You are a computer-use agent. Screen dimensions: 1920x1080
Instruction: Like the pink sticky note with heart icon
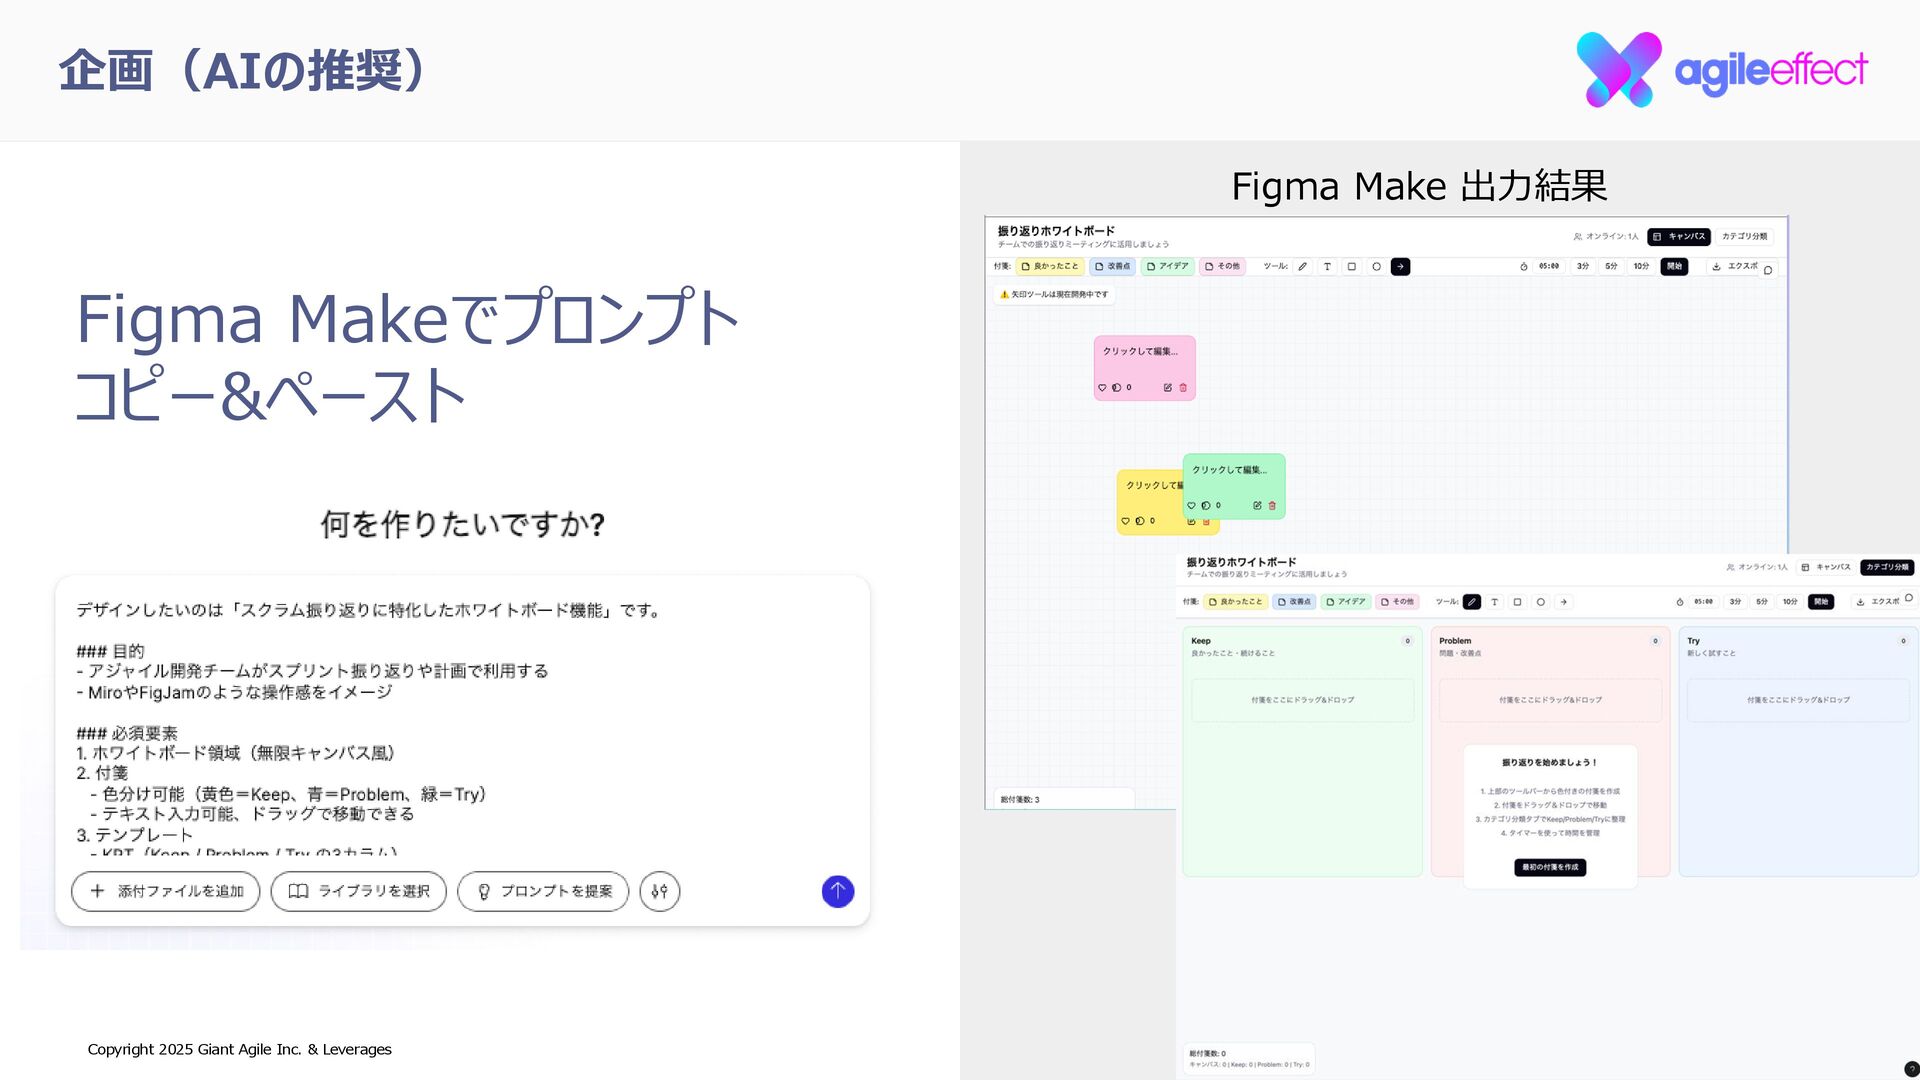[1102, 388]
